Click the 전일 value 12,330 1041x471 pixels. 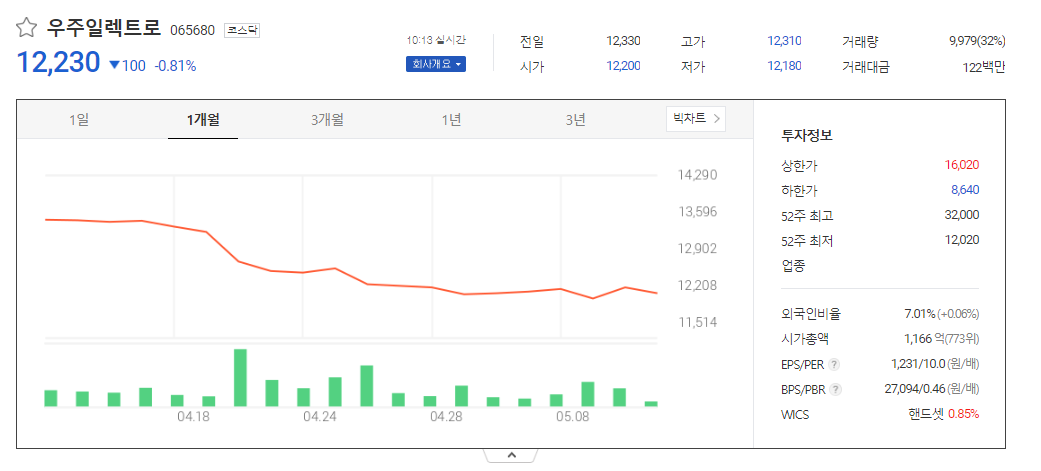[x=623, y=41]
